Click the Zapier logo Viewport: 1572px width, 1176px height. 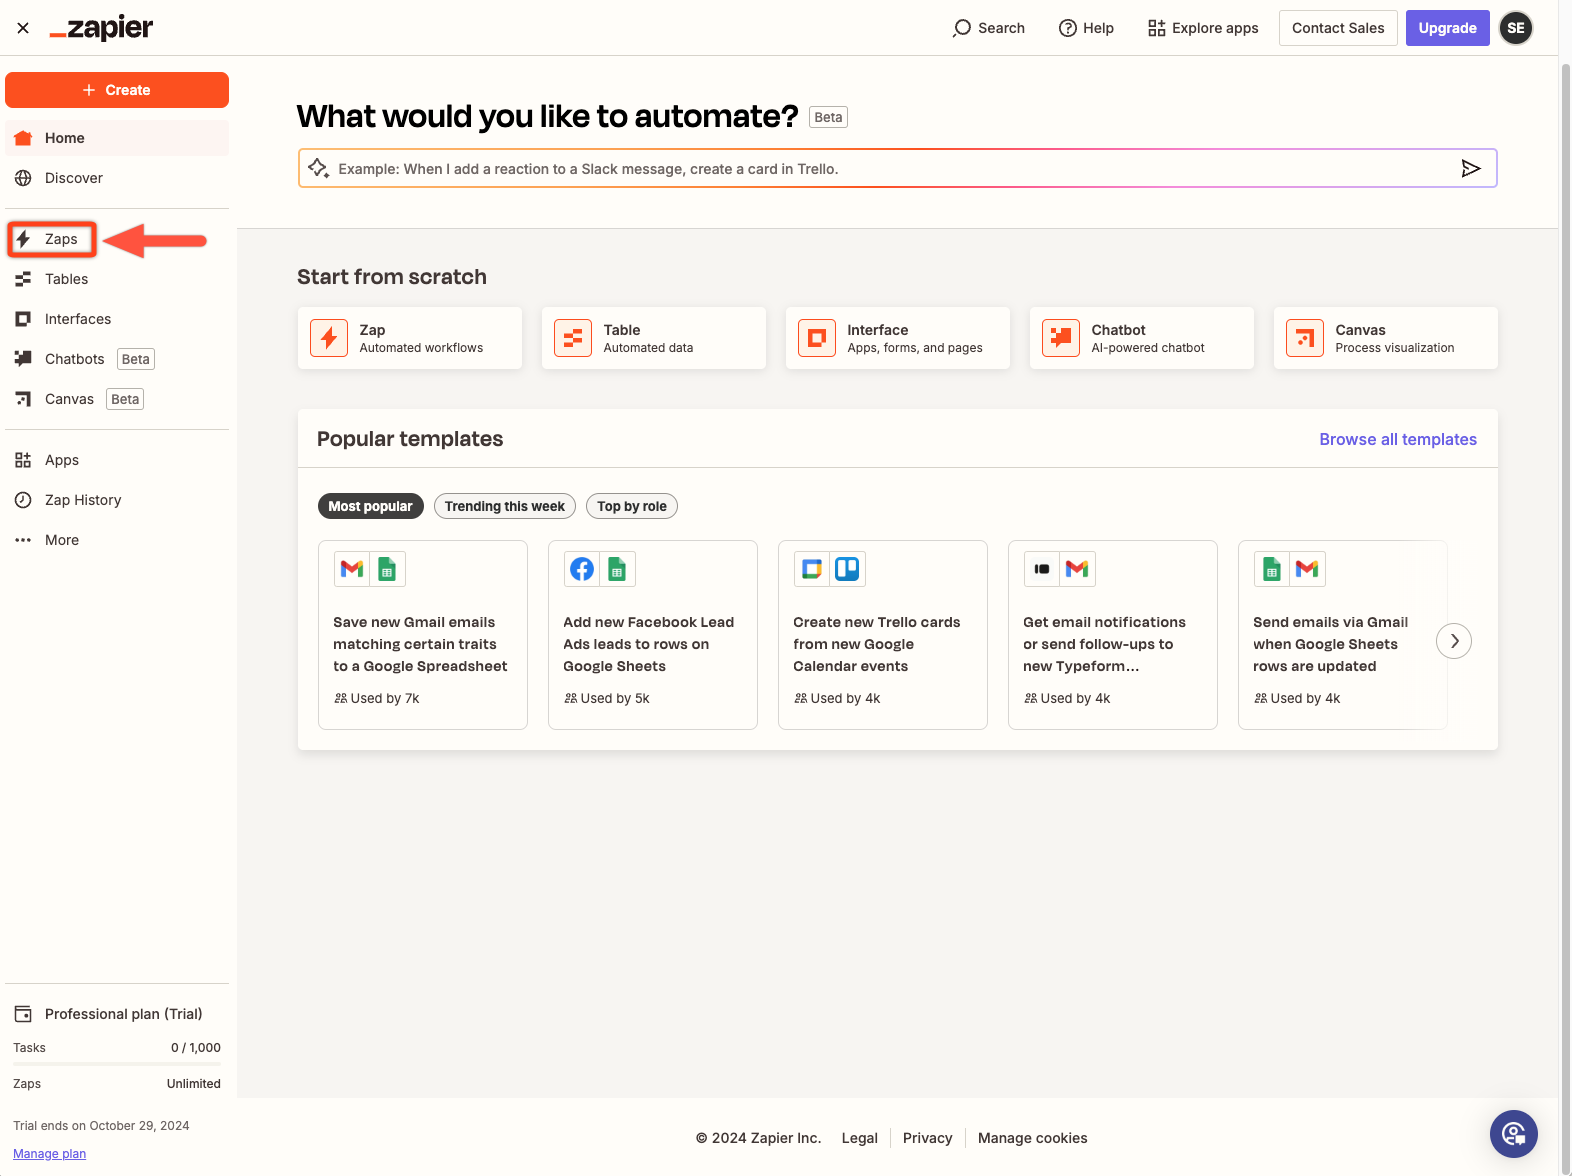click(x=101, y=28)
